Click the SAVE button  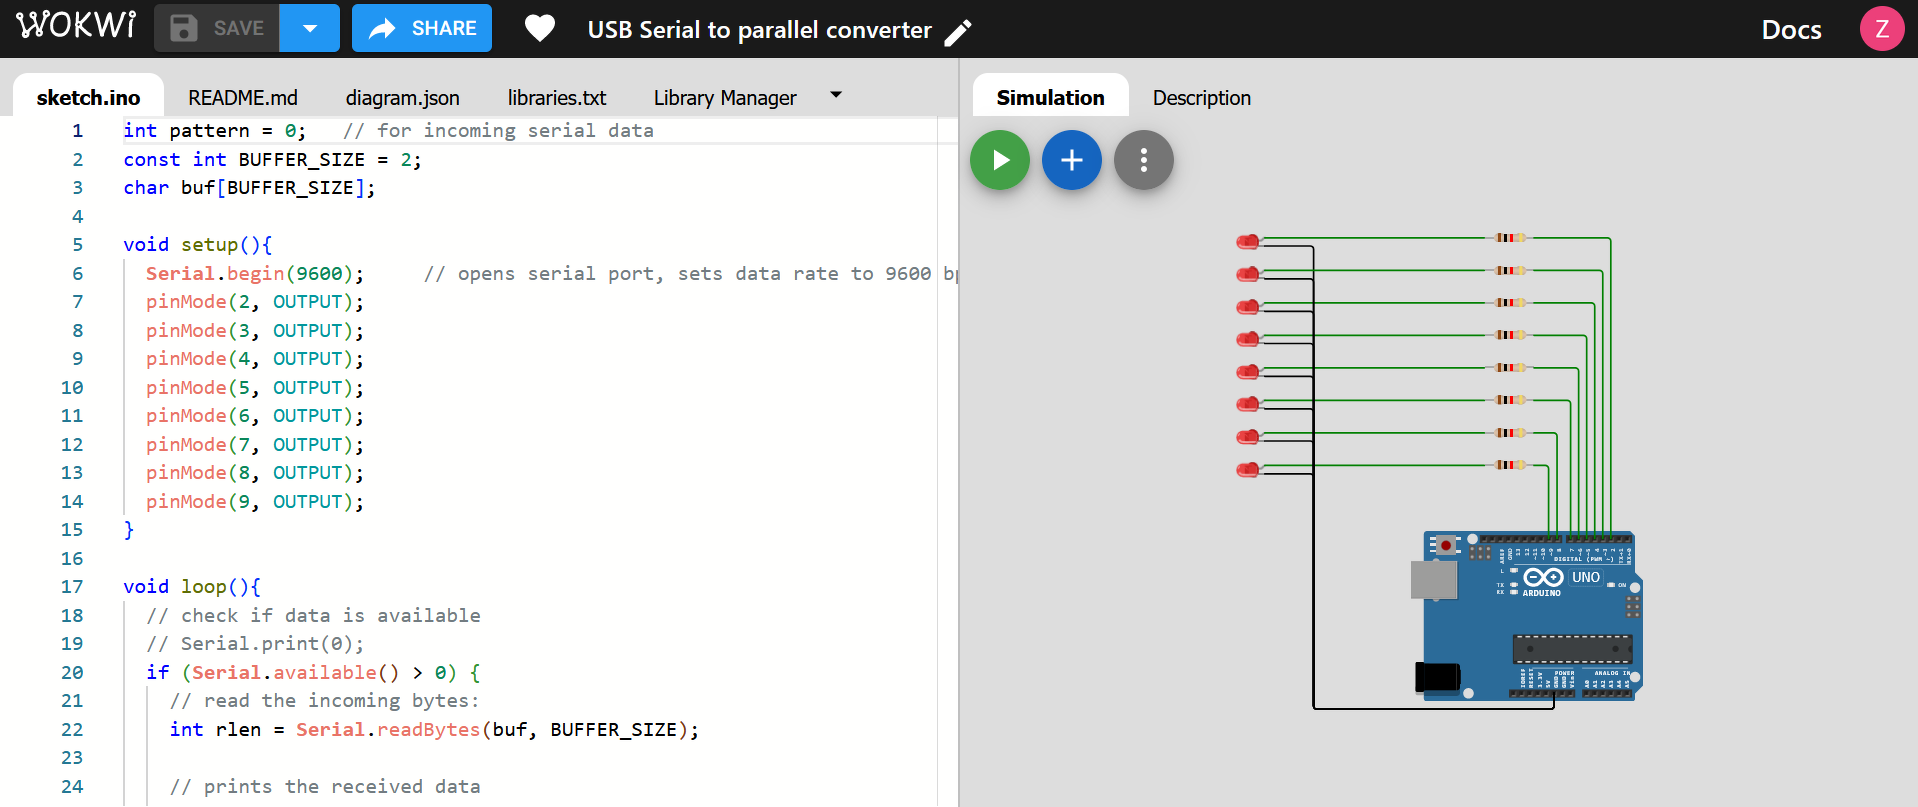218,28
